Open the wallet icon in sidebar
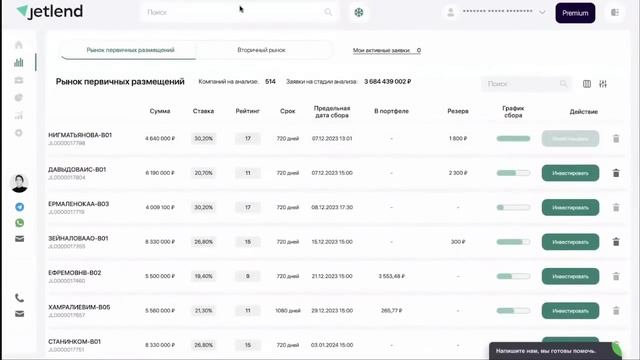 19,80
